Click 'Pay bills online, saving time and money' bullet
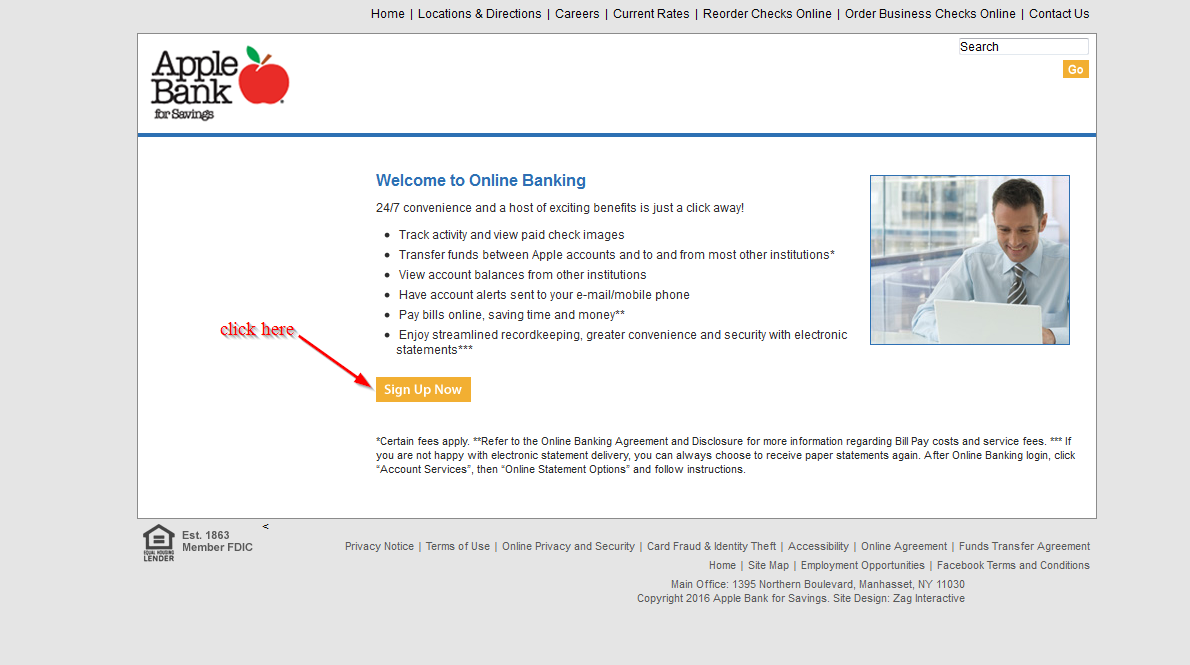Screen dimensions: 1190x665 (512, 314)
